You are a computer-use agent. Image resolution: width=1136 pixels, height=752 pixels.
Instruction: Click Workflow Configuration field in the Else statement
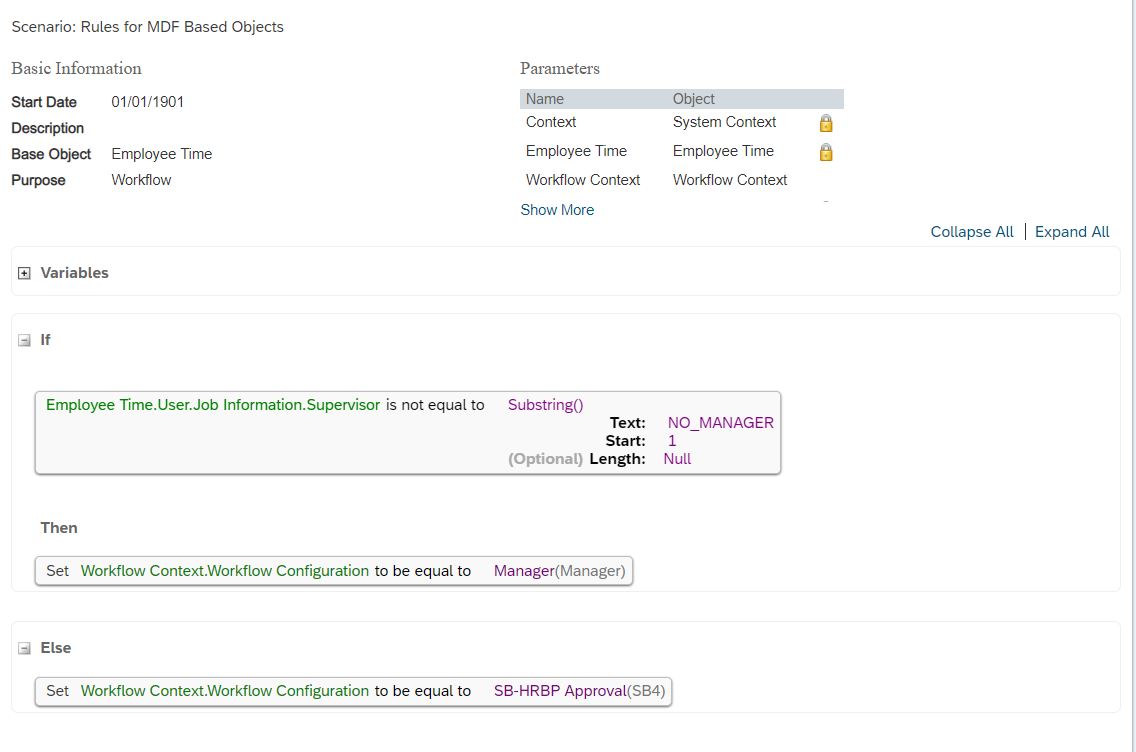225,691
